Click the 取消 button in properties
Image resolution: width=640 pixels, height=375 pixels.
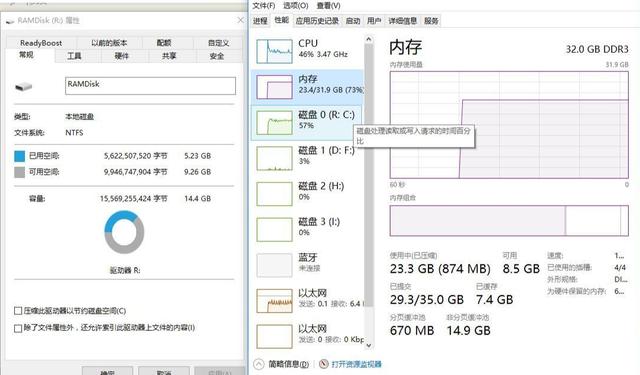tap(164, 371)
